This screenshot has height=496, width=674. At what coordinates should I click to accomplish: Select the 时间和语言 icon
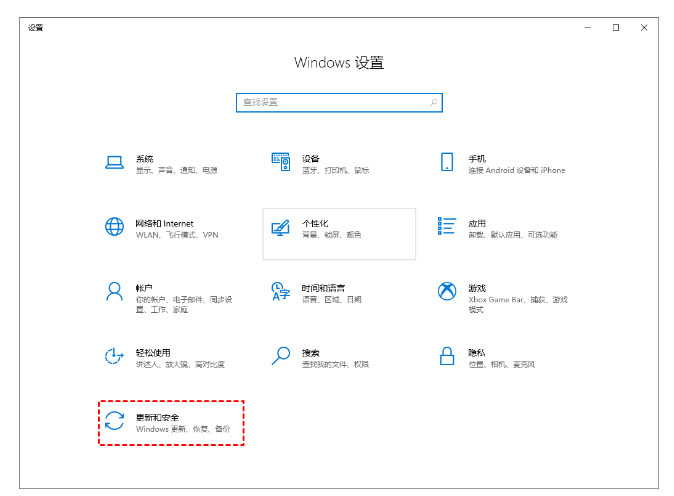click(281, 291)
